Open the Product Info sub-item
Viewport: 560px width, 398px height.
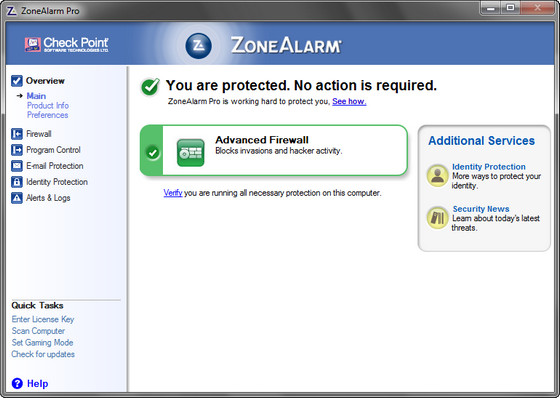[x=48, y=106]
